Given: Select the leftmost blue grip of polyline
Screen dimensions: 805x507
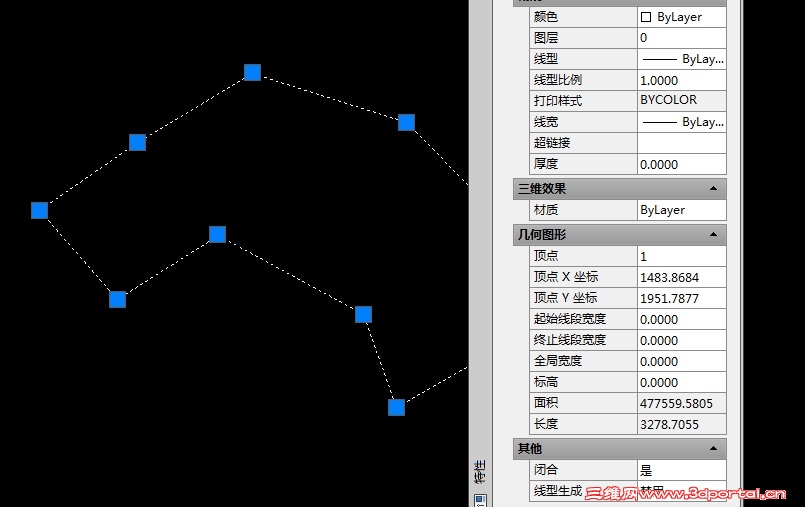Looking at the screenshot, I should 40,210.
